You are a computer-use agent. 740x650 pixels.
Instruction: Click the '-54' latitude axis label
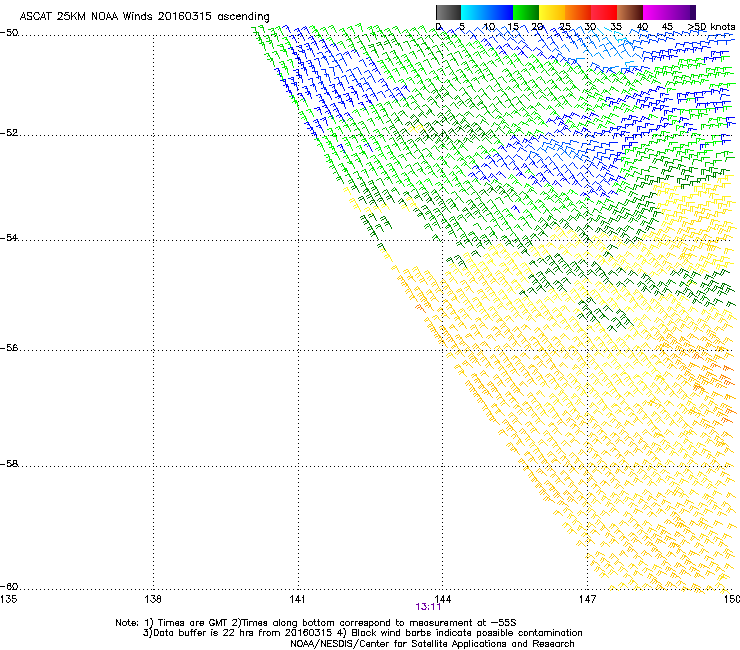tap(9, 237)
